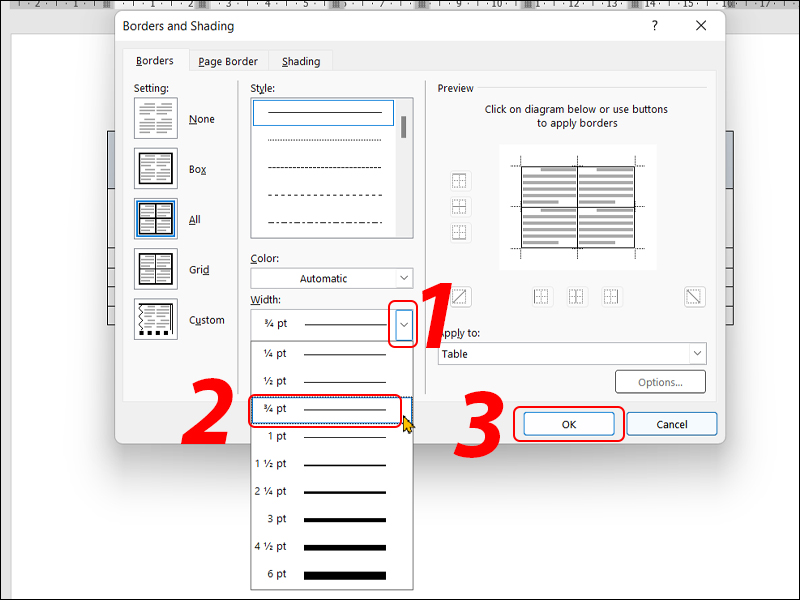The height and width of the screenshot is (600, 800).
Task: Select the Grid border setting icon
Action: coord(156,270)
